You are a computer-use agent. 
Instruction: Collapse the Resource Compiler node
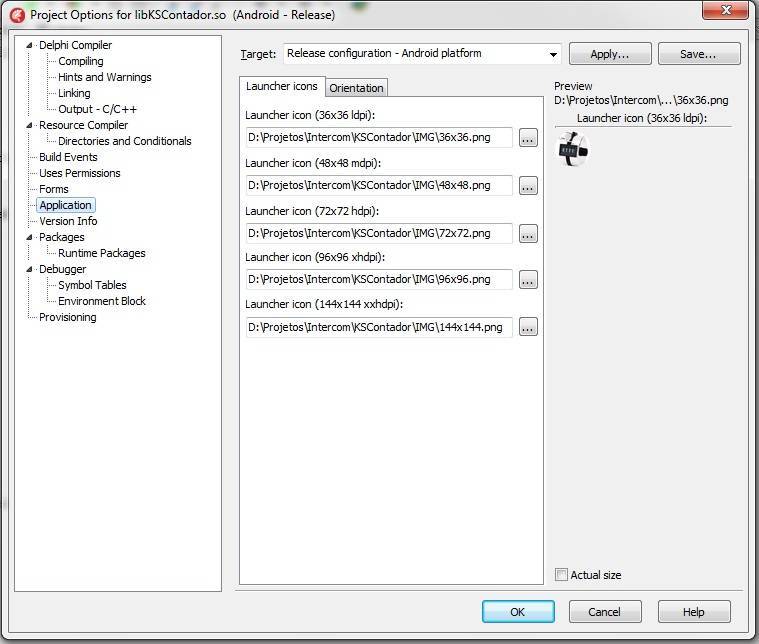(x=31, y=125)
